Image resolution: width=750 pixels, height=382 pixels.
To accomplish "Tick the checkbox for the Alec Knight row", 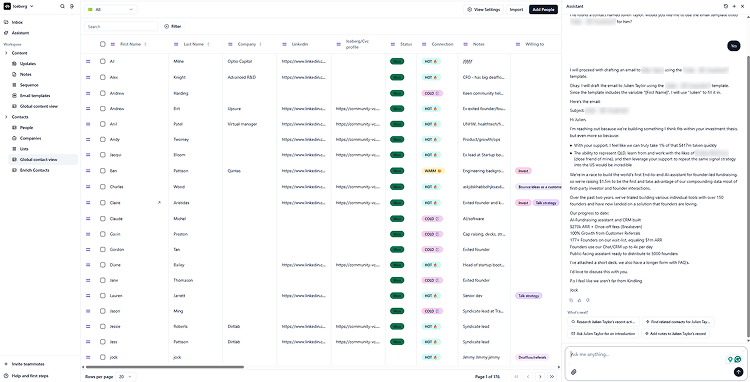I will [x=102, y=77].
